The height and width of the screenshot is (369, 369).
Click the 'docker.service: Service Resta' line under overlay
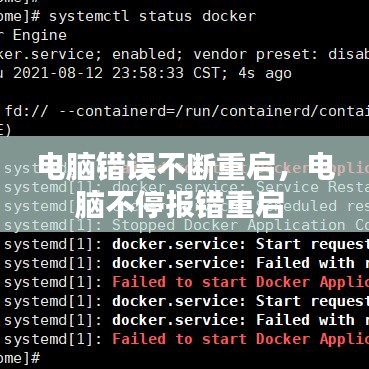[x=241, y=187]
